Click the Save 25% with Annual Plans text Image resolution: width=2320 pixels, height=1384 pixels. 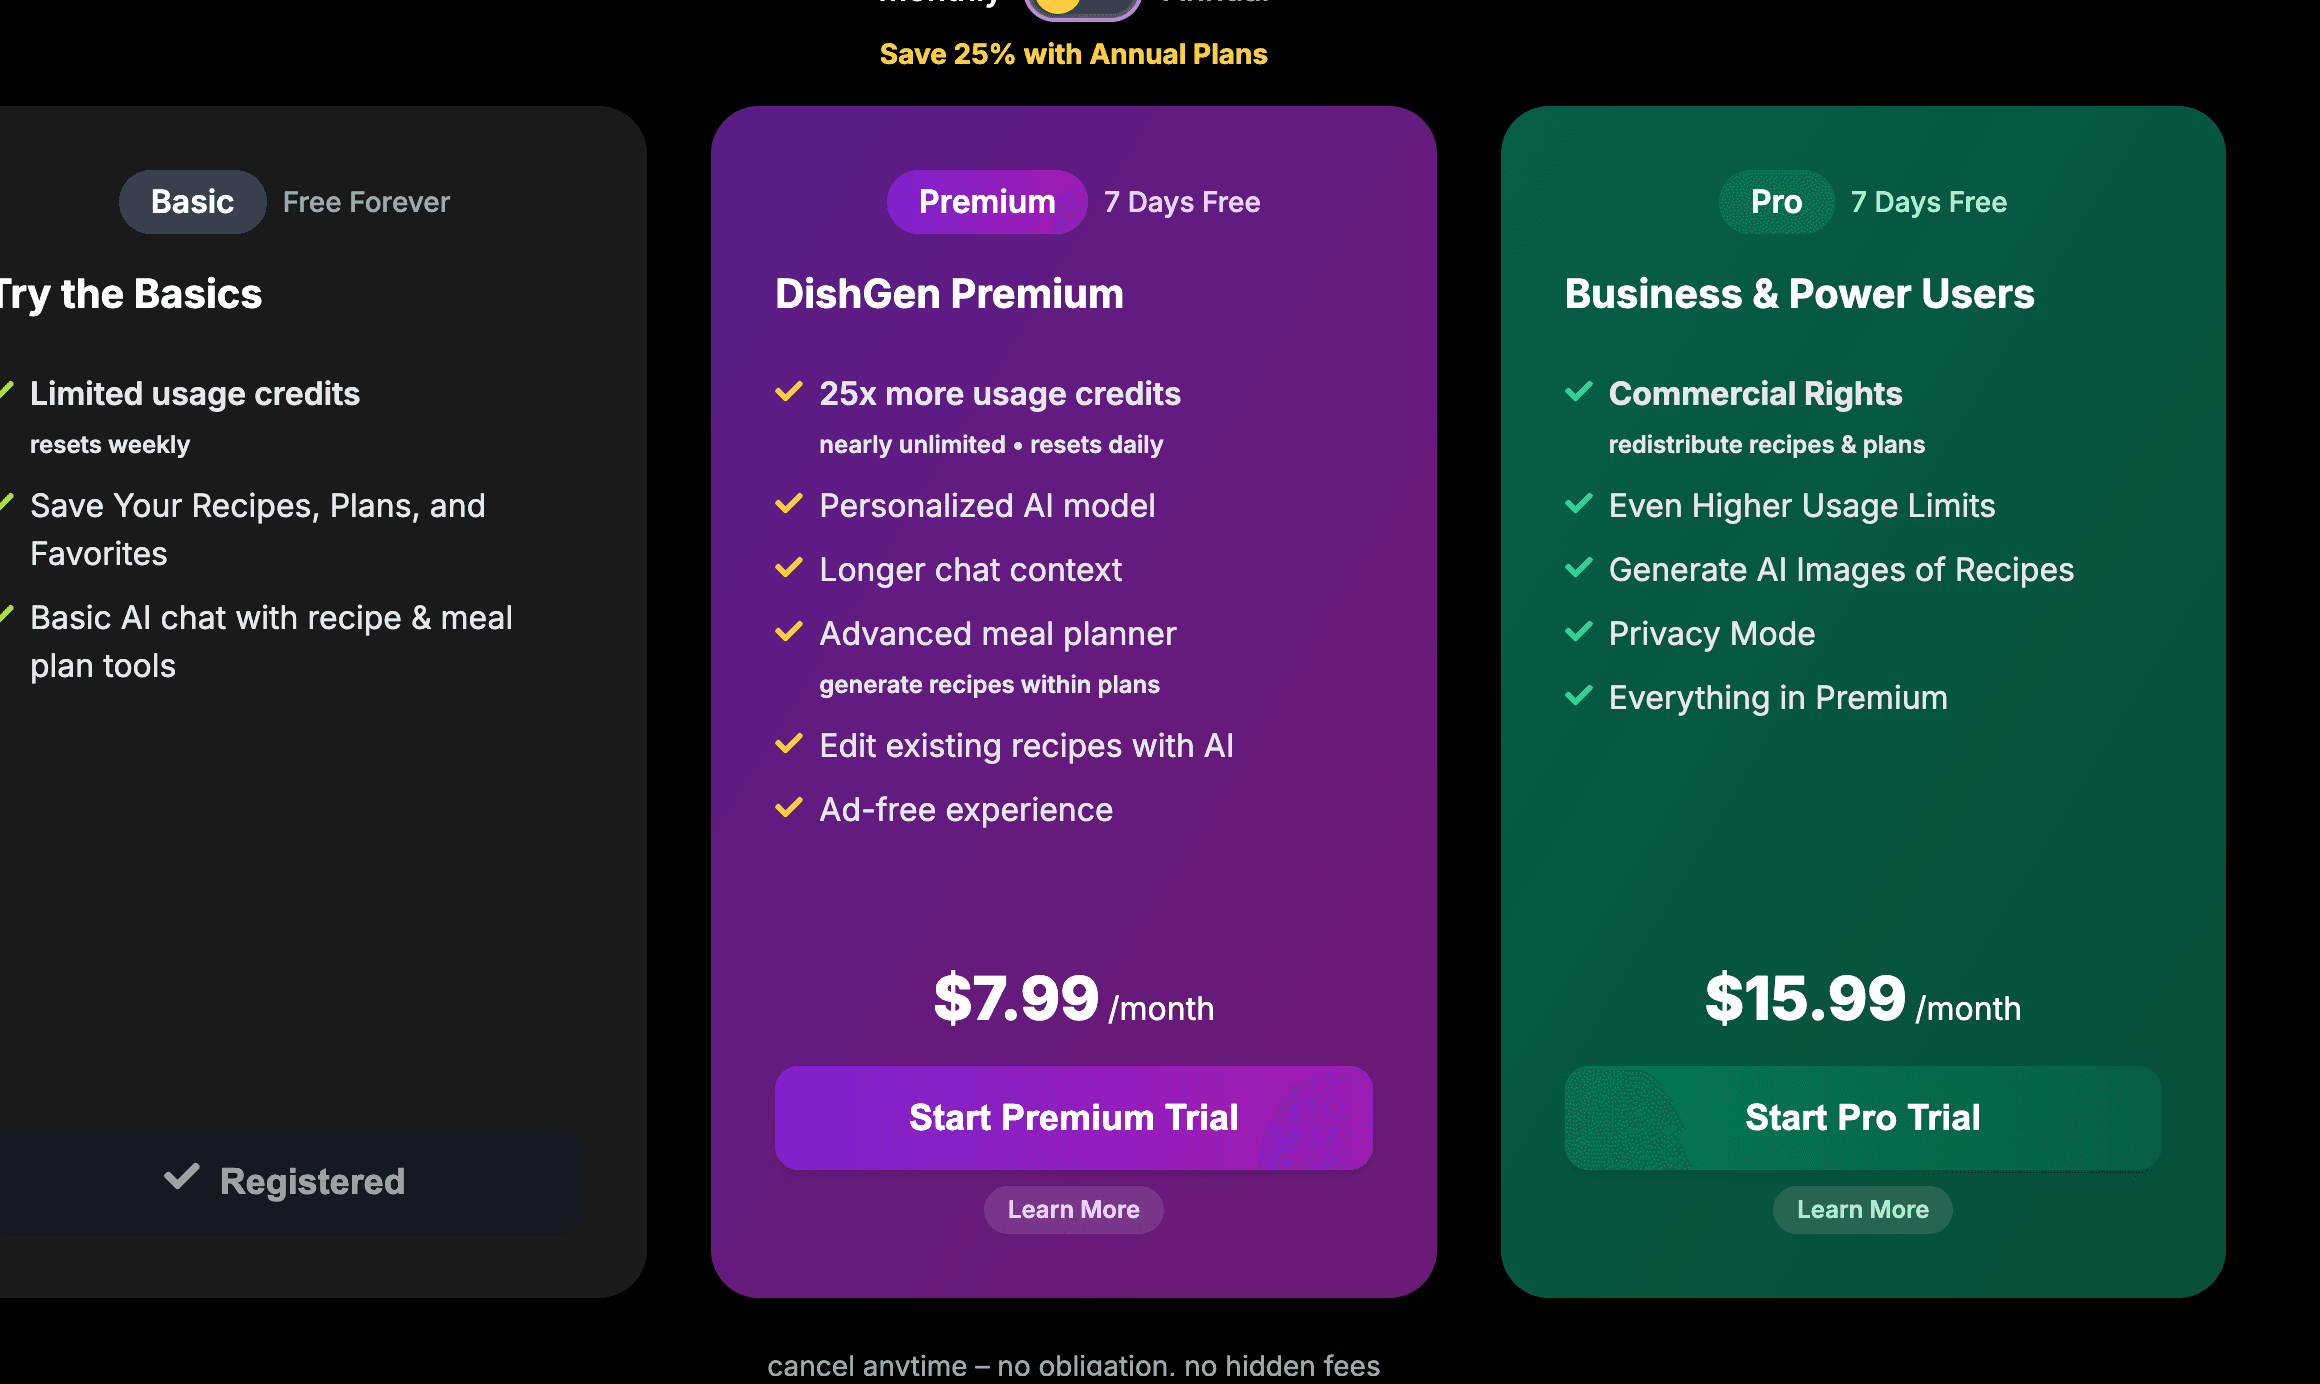click(x=1073, y=54)
